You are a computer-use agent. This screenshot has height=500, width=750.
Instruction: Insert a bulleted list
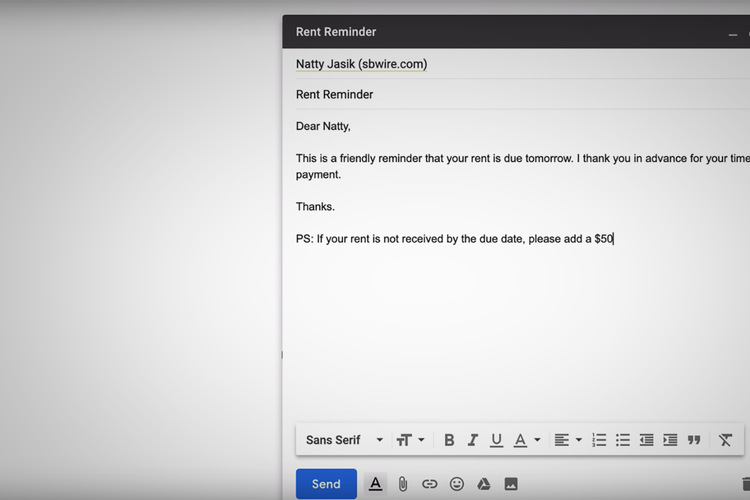coord(623,440)
